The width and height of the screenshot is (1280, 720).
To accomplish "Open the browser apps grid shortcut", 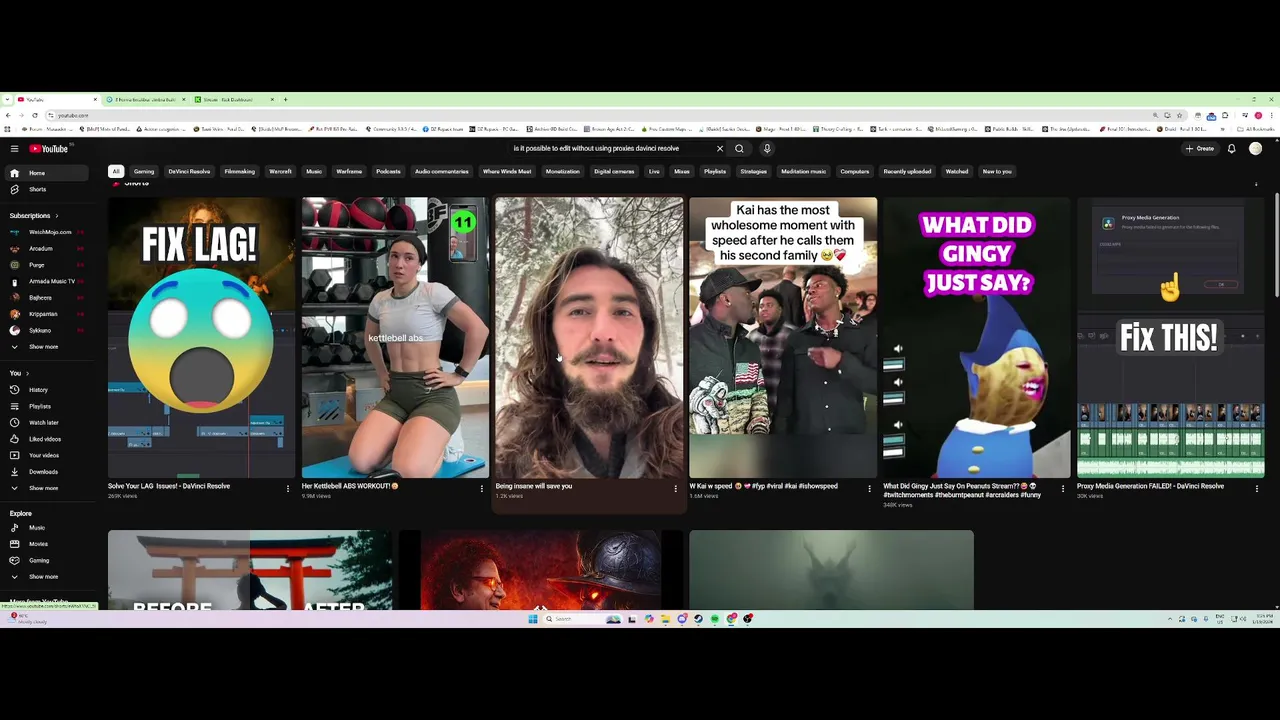I will pos(8,129).
